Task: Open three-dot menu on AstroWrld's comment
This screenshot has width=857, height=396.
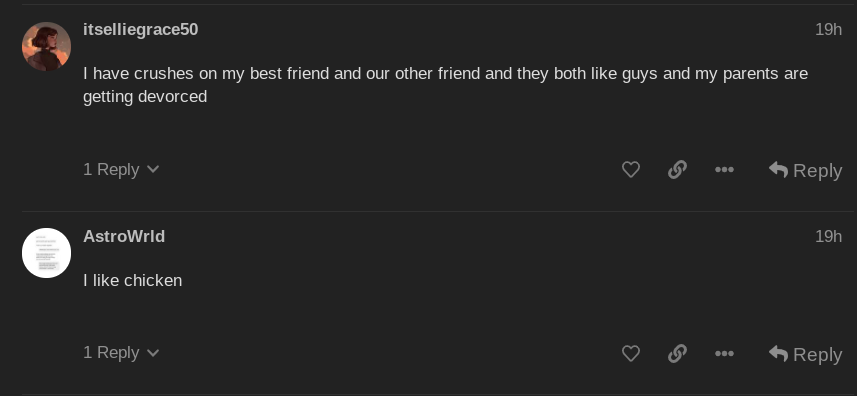Action: point(724,353)
